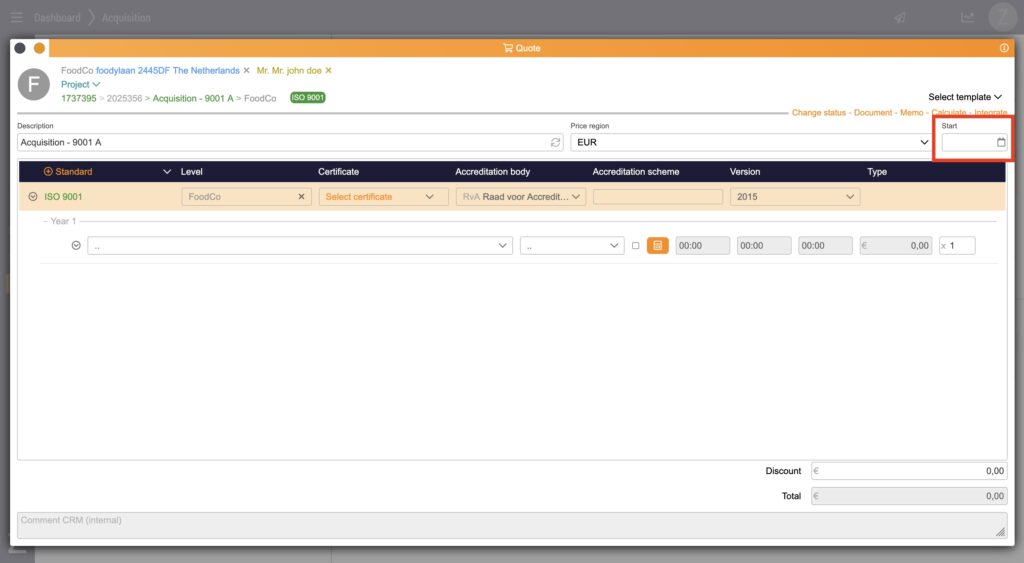Collapse the ISO 9001 standard row
The height and width of the screenshot is (563, 1024).
pyautogui.click(x=33, y=197)
